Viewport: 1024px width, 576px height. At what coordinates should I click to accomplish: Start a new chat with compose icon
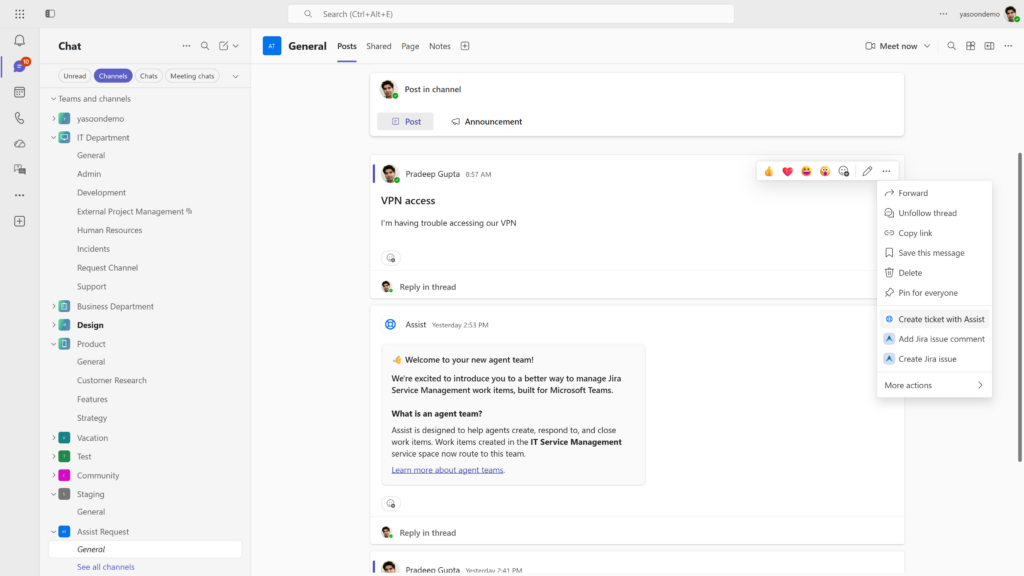tap(223, 46)
